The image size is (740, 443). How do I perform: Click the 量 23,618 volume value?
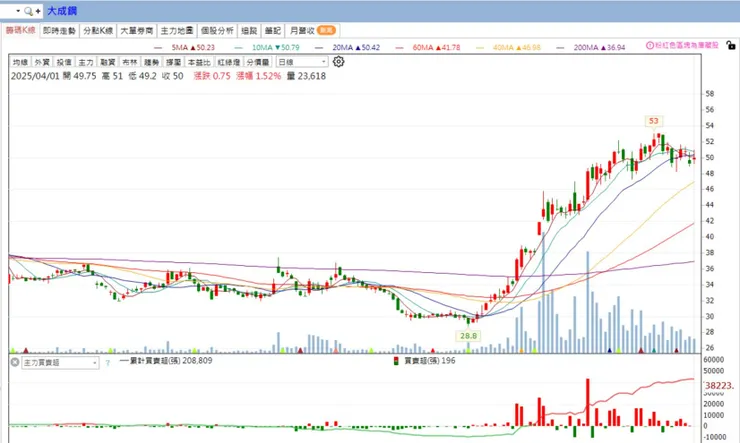(306, 76)
